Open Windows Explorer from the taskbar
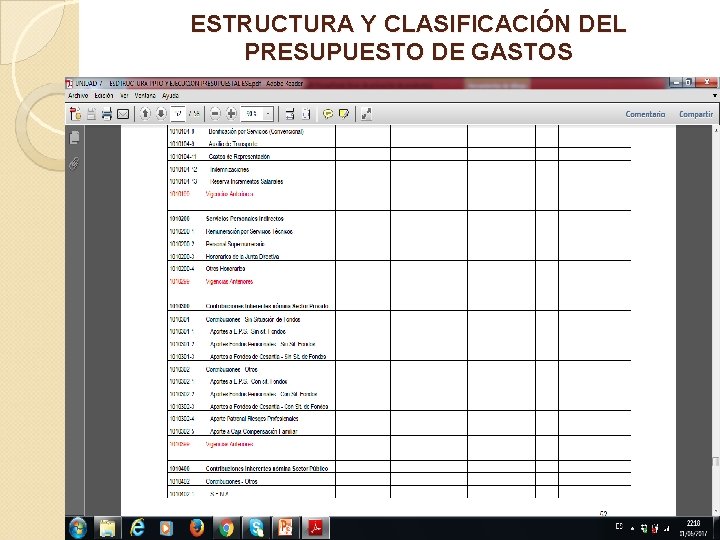The width and height of the screenshot is (720, 540). [x=107, y=528]
